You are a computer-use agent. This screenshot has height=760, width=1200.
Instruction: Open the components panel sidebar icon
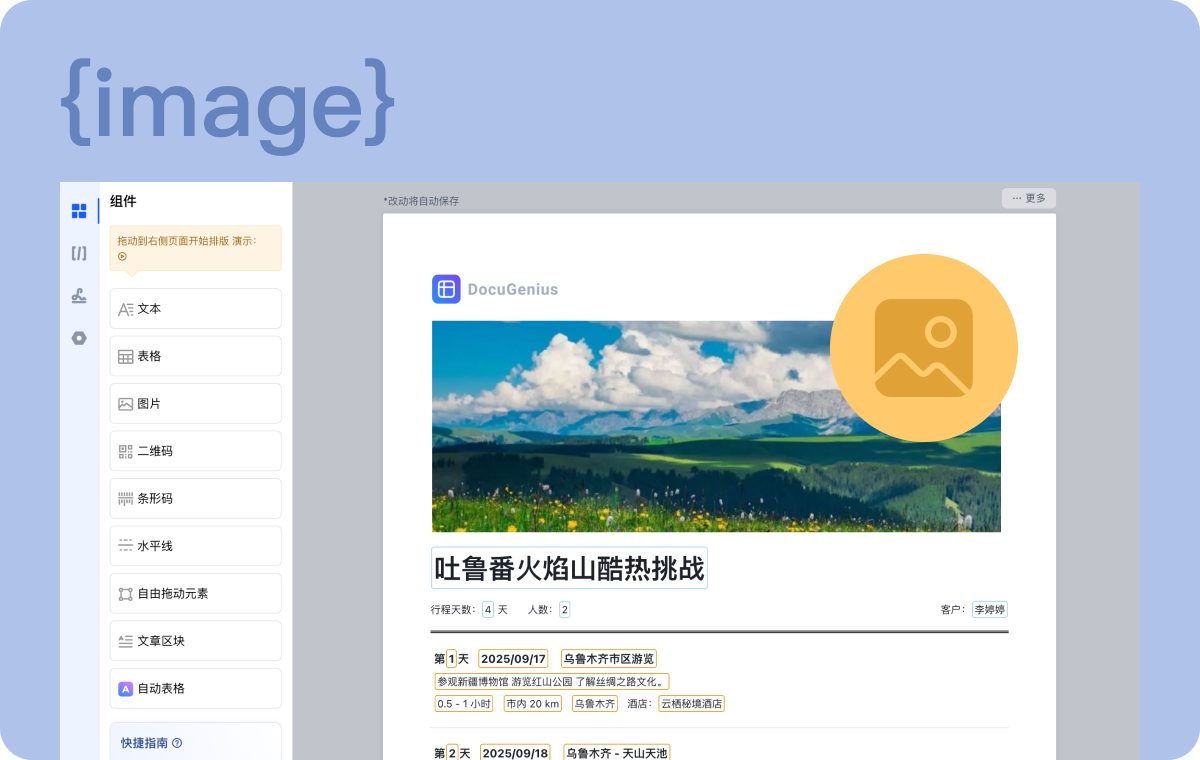[x=79, y=211]
